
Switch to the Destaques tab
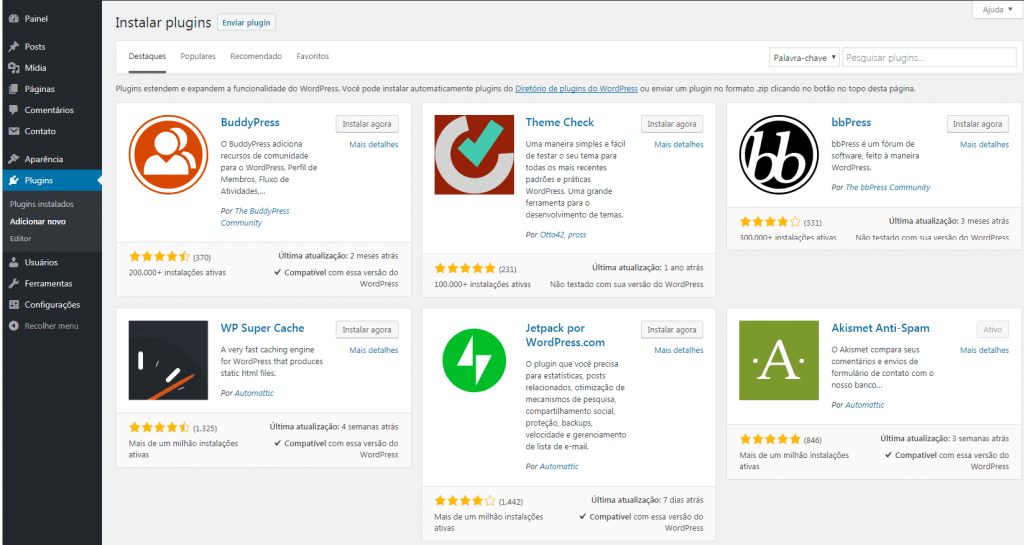pos(147,57)
